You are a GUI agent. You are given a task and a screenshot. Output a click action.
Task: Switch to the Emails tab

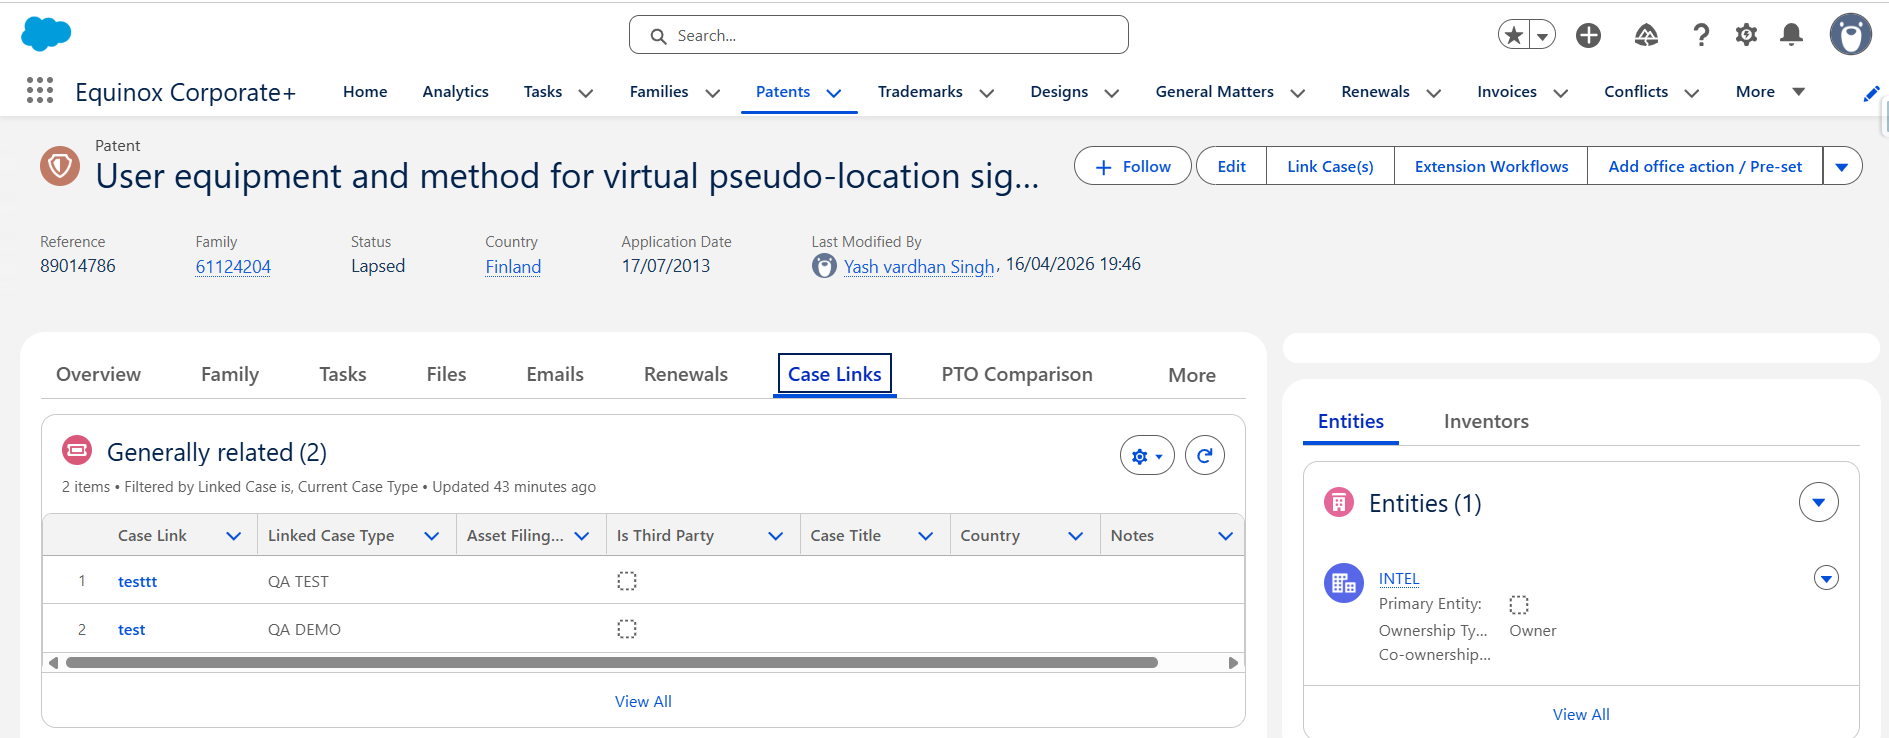coord(555,374)
